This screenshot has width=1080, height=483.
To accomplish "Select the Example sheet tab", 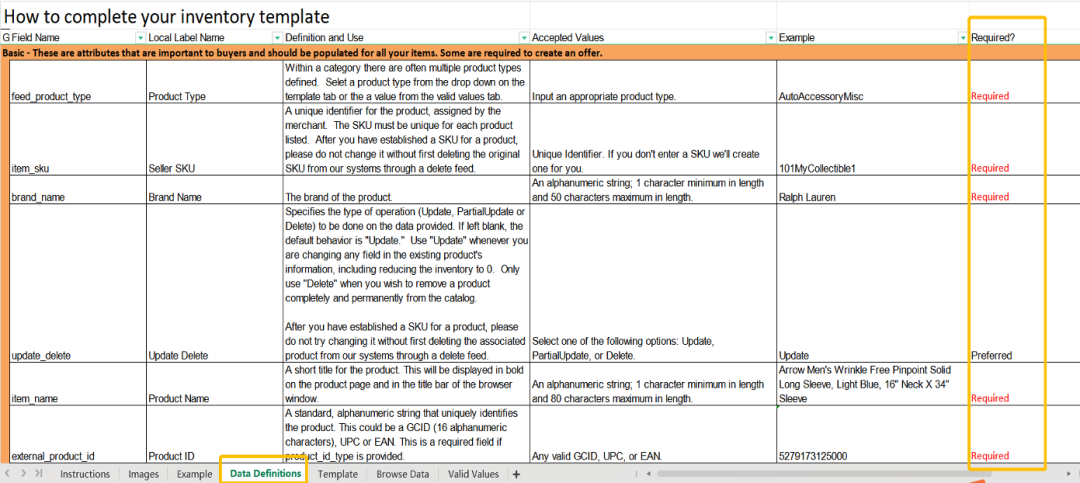I will [x=194, y=474].
